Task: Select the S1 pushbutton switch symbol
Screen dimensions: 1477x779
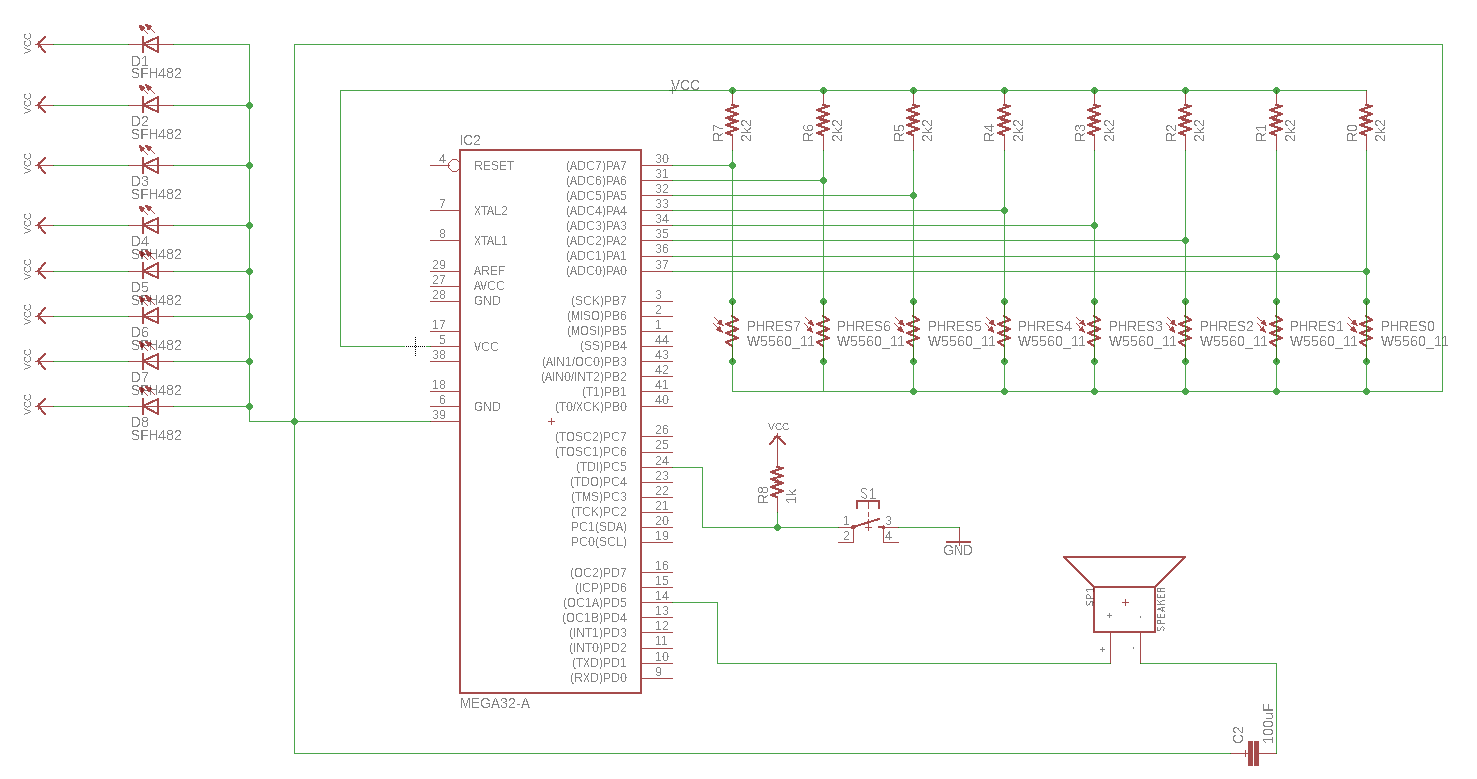Action: [x=867, y=523]
